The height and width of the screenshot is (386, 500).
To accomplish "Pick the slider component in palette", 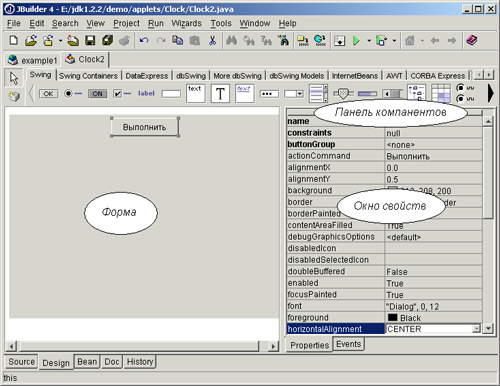I will pyautogui.click(x=343, y=94).
